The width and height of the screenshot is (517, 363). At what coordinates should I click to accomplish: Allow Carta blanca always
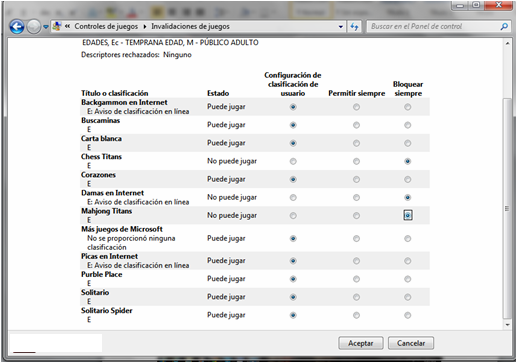coord(356,143)
